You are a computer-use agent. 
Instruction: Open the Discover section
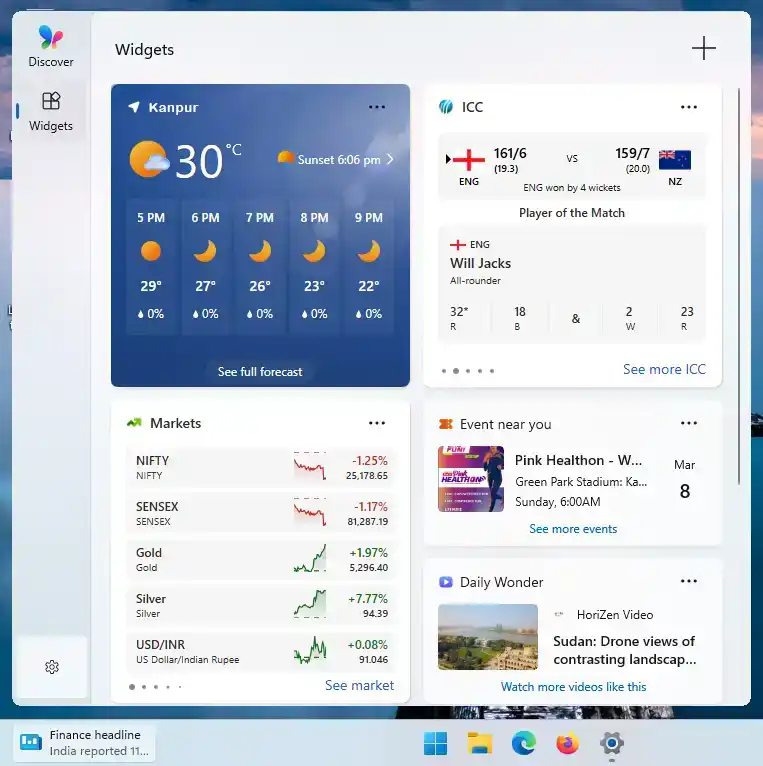point(51,47)
